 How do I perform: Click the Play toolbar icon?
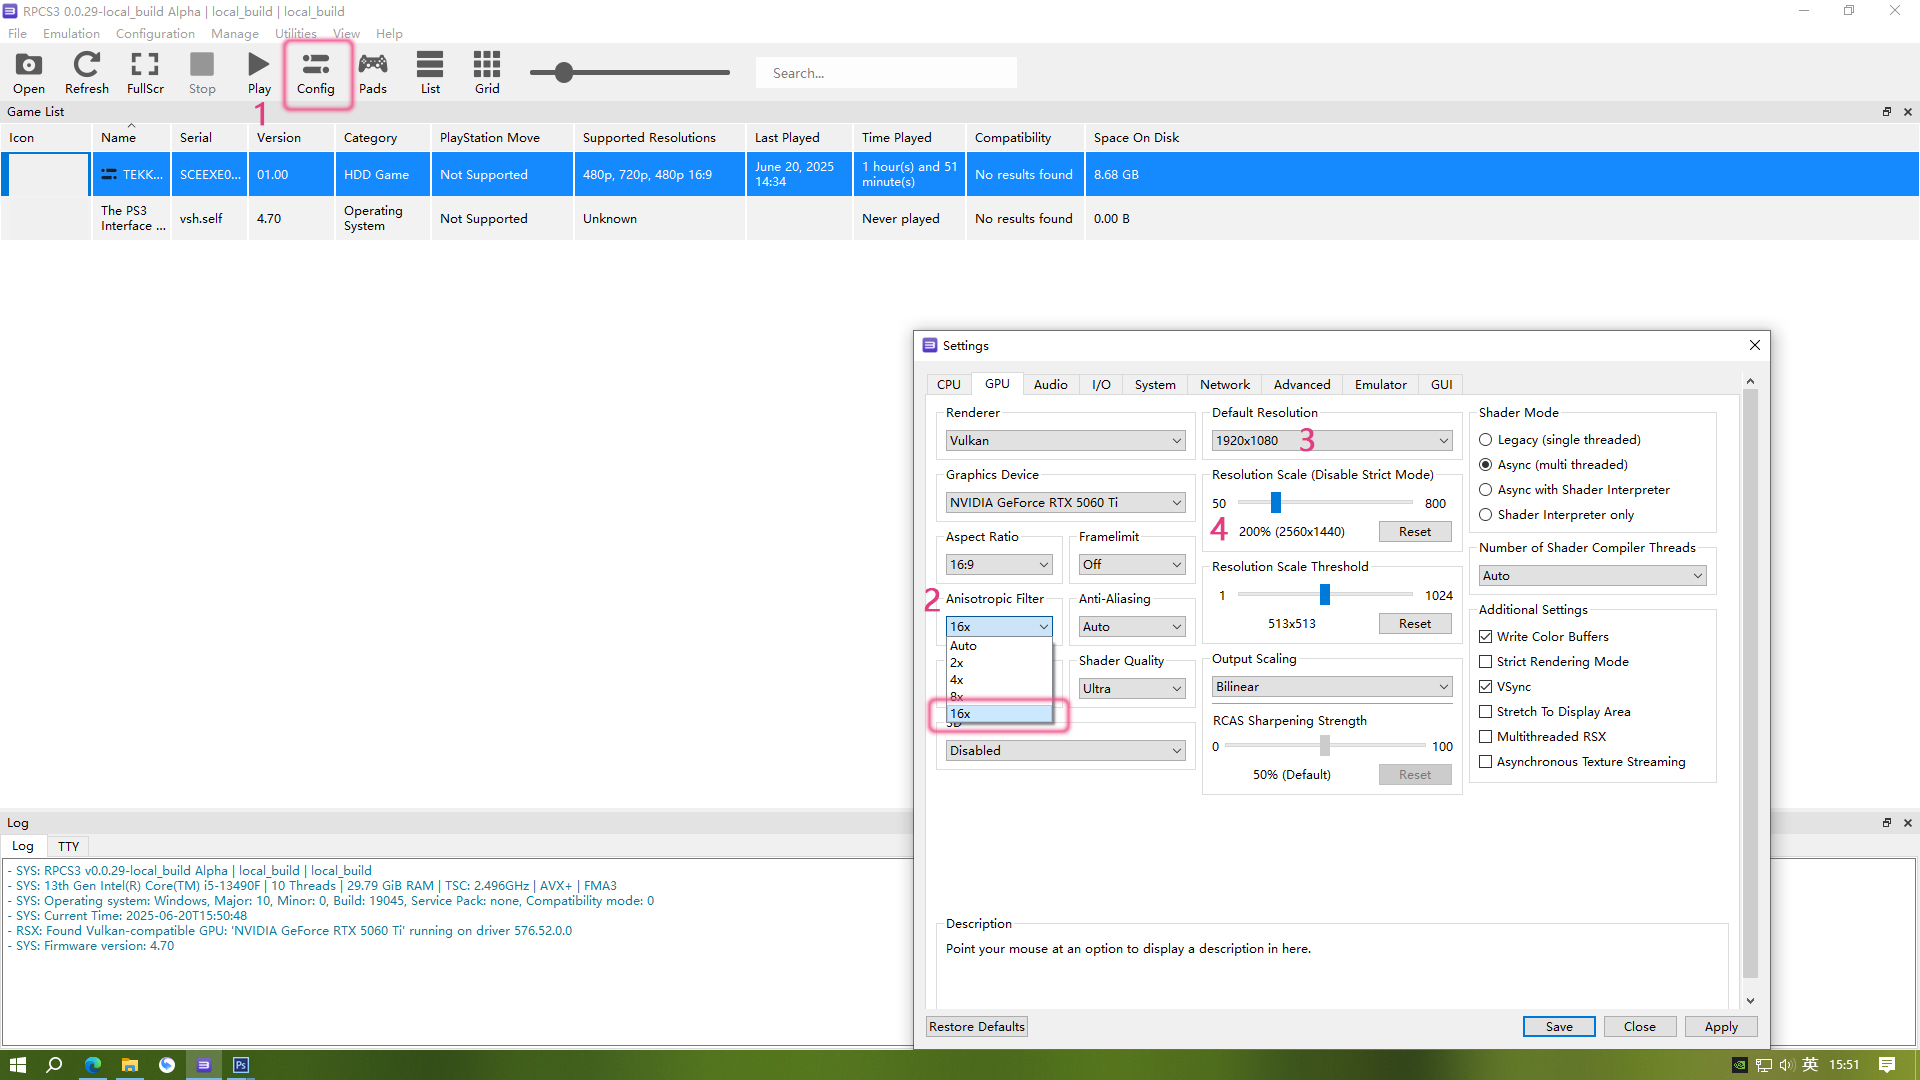pos(259,73)
